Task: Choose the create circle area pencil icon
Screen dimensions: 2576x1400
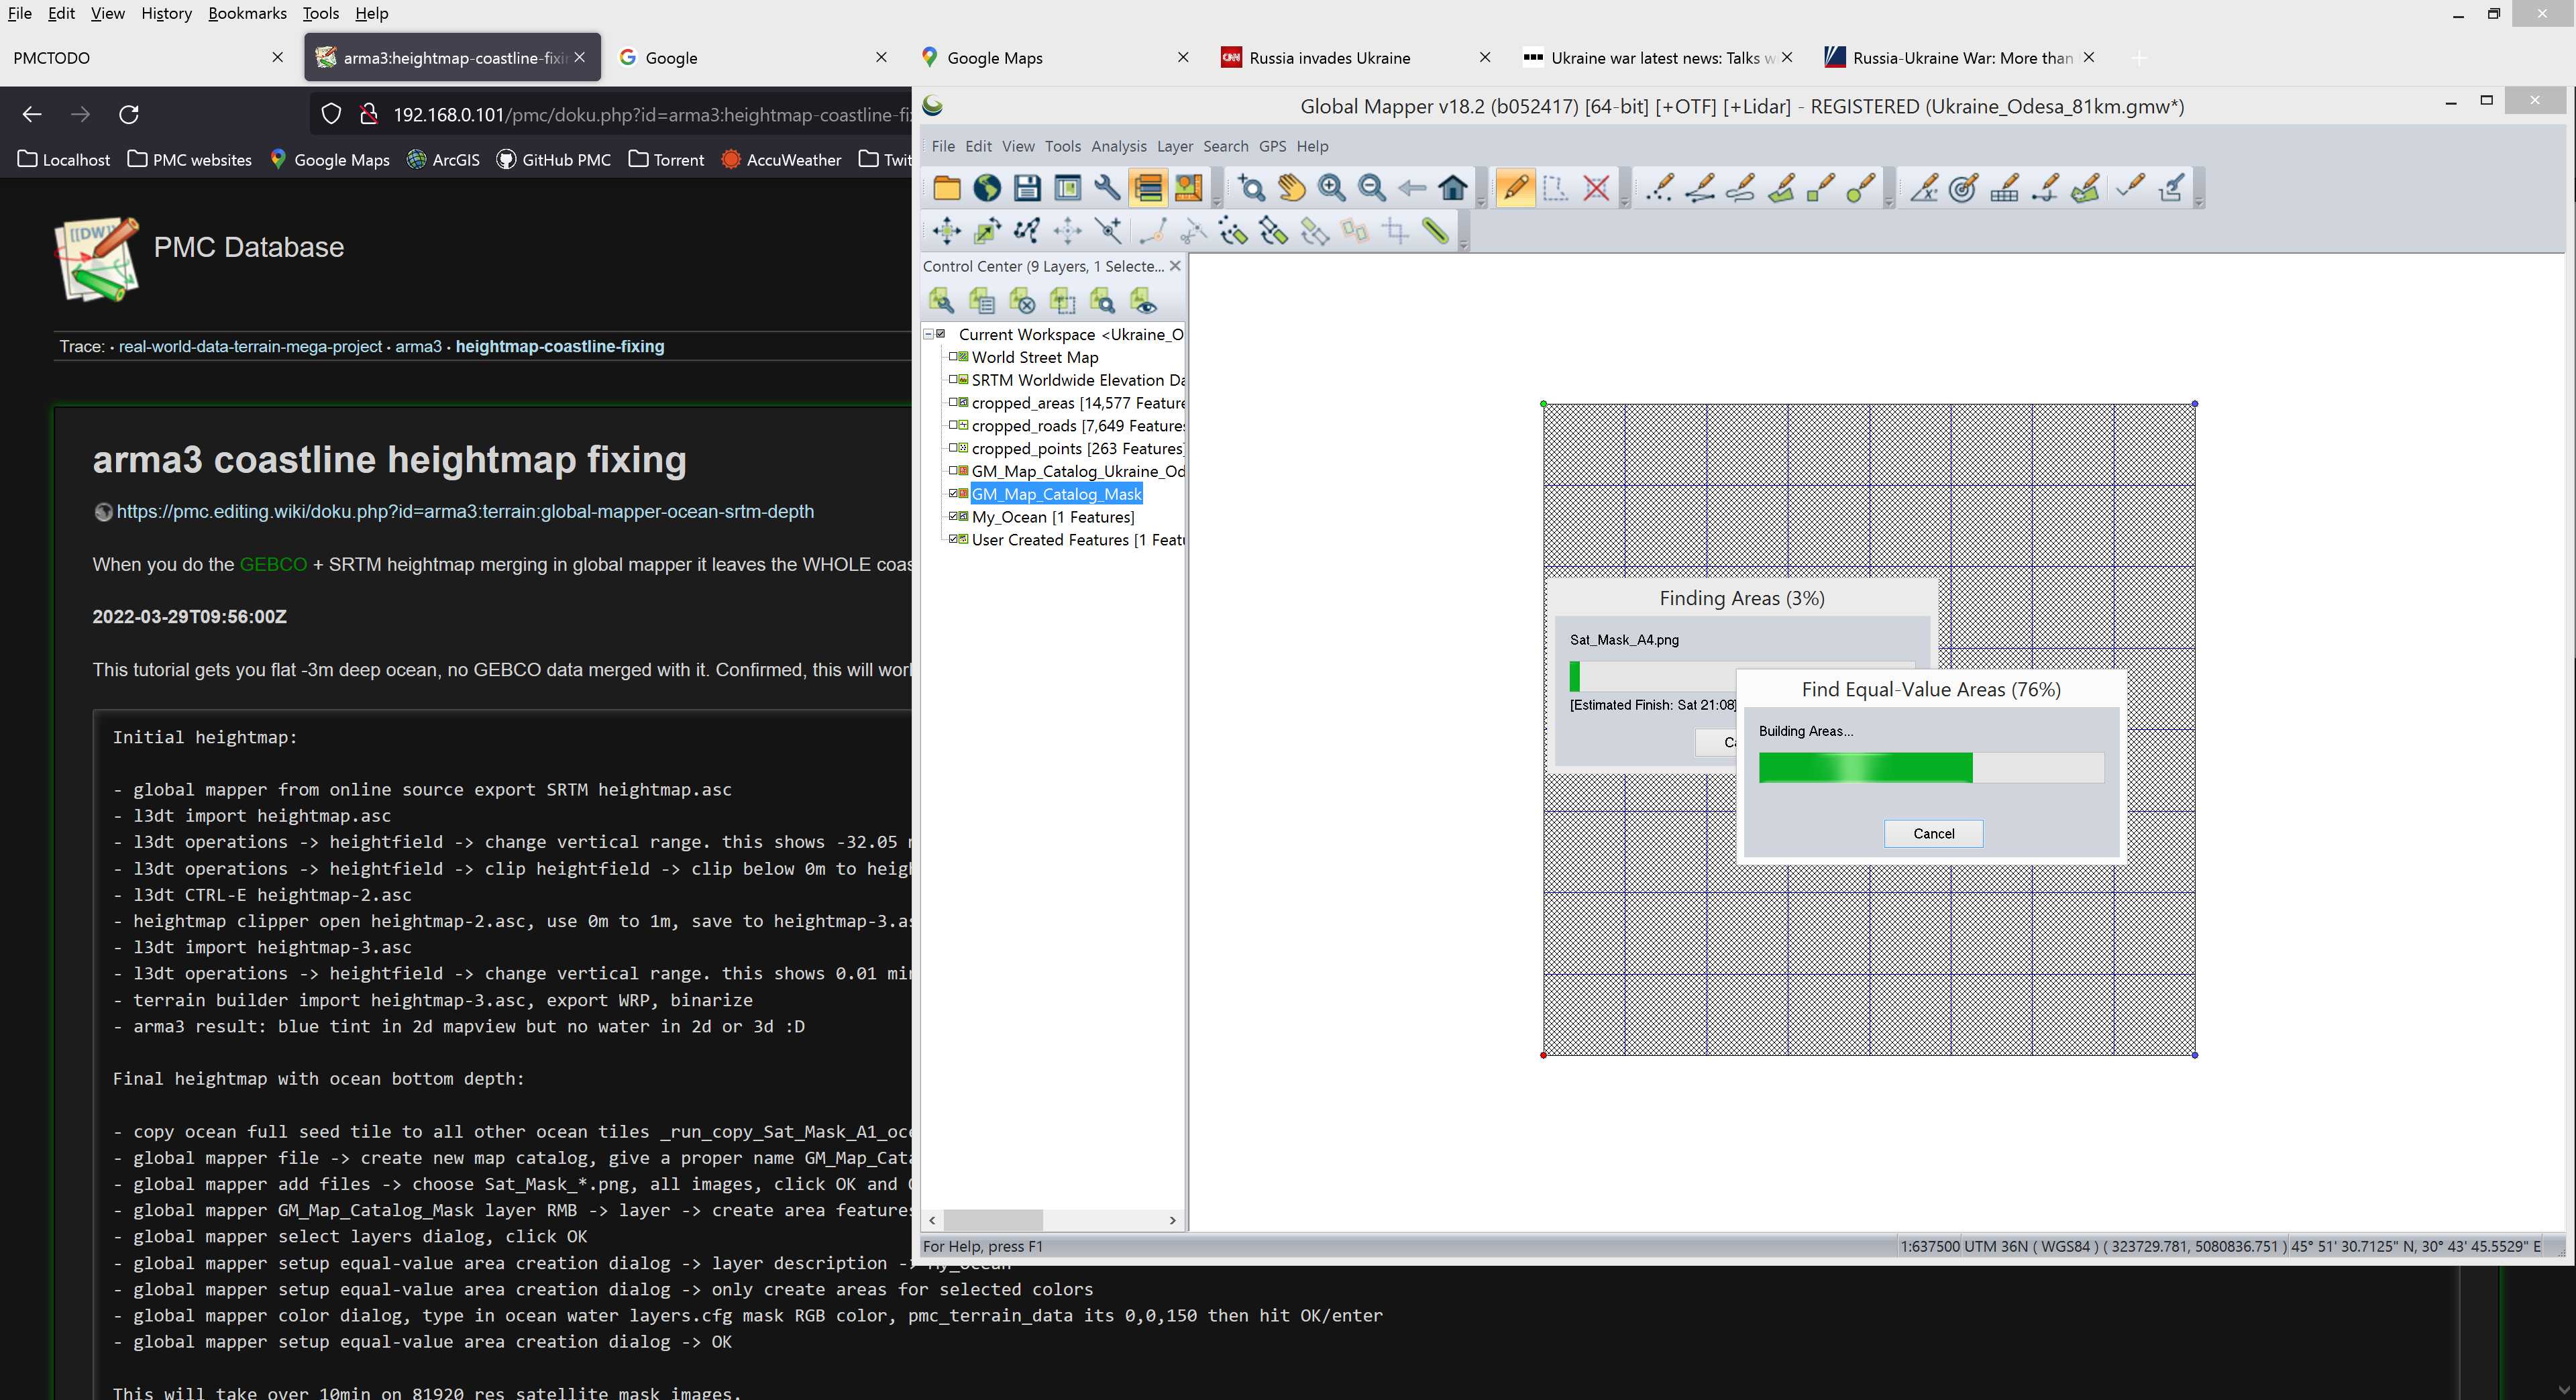Action: [x=1861, y=188]
